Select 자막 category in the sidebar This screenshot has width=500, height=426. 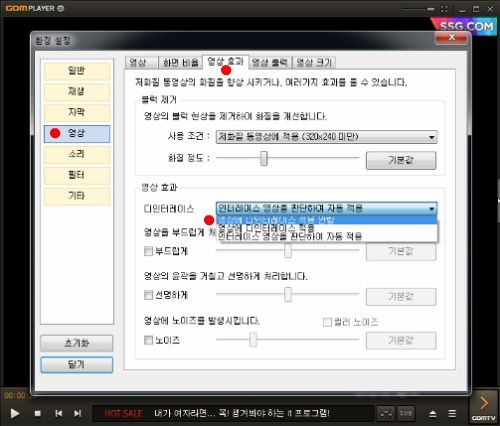click(x=77, y=113)
